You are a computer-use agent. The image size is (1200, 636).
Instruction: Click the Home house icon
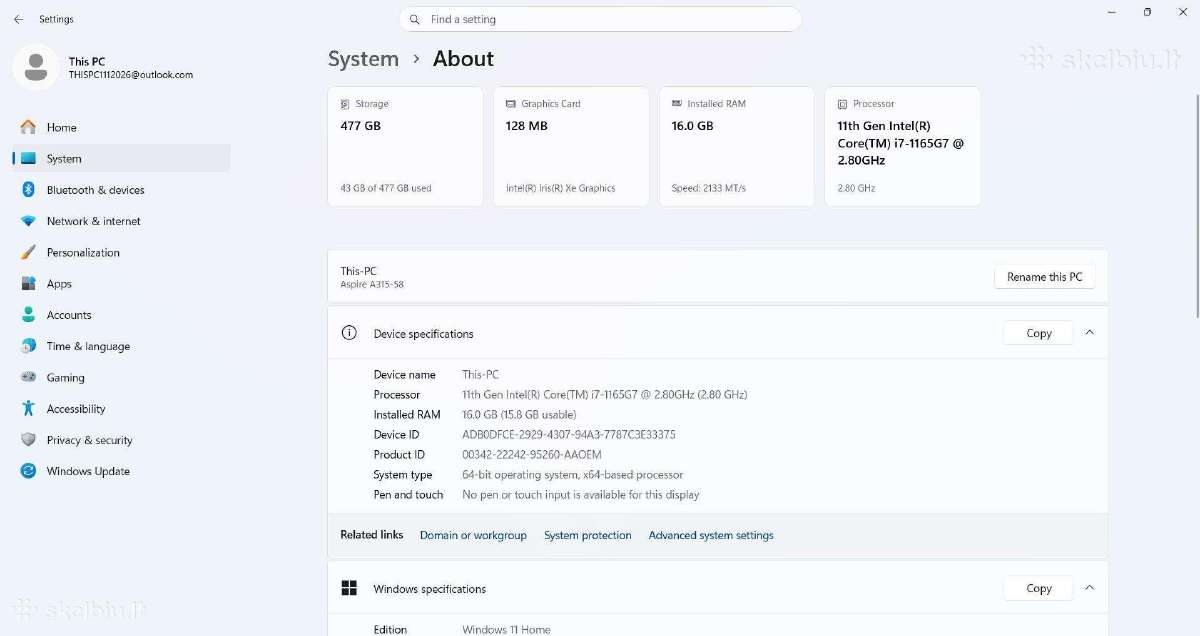28,127
